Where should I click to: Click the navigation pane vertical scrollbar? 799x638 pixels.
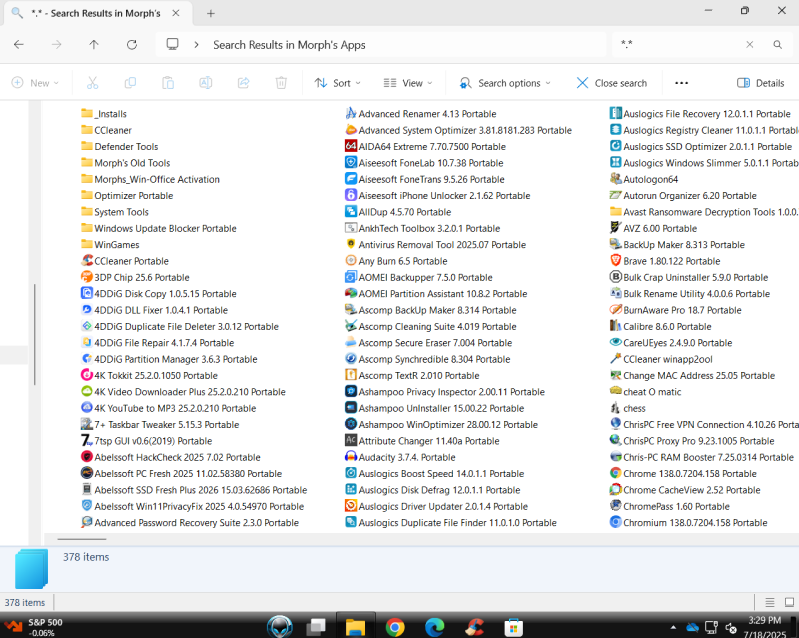coord(34,334)
